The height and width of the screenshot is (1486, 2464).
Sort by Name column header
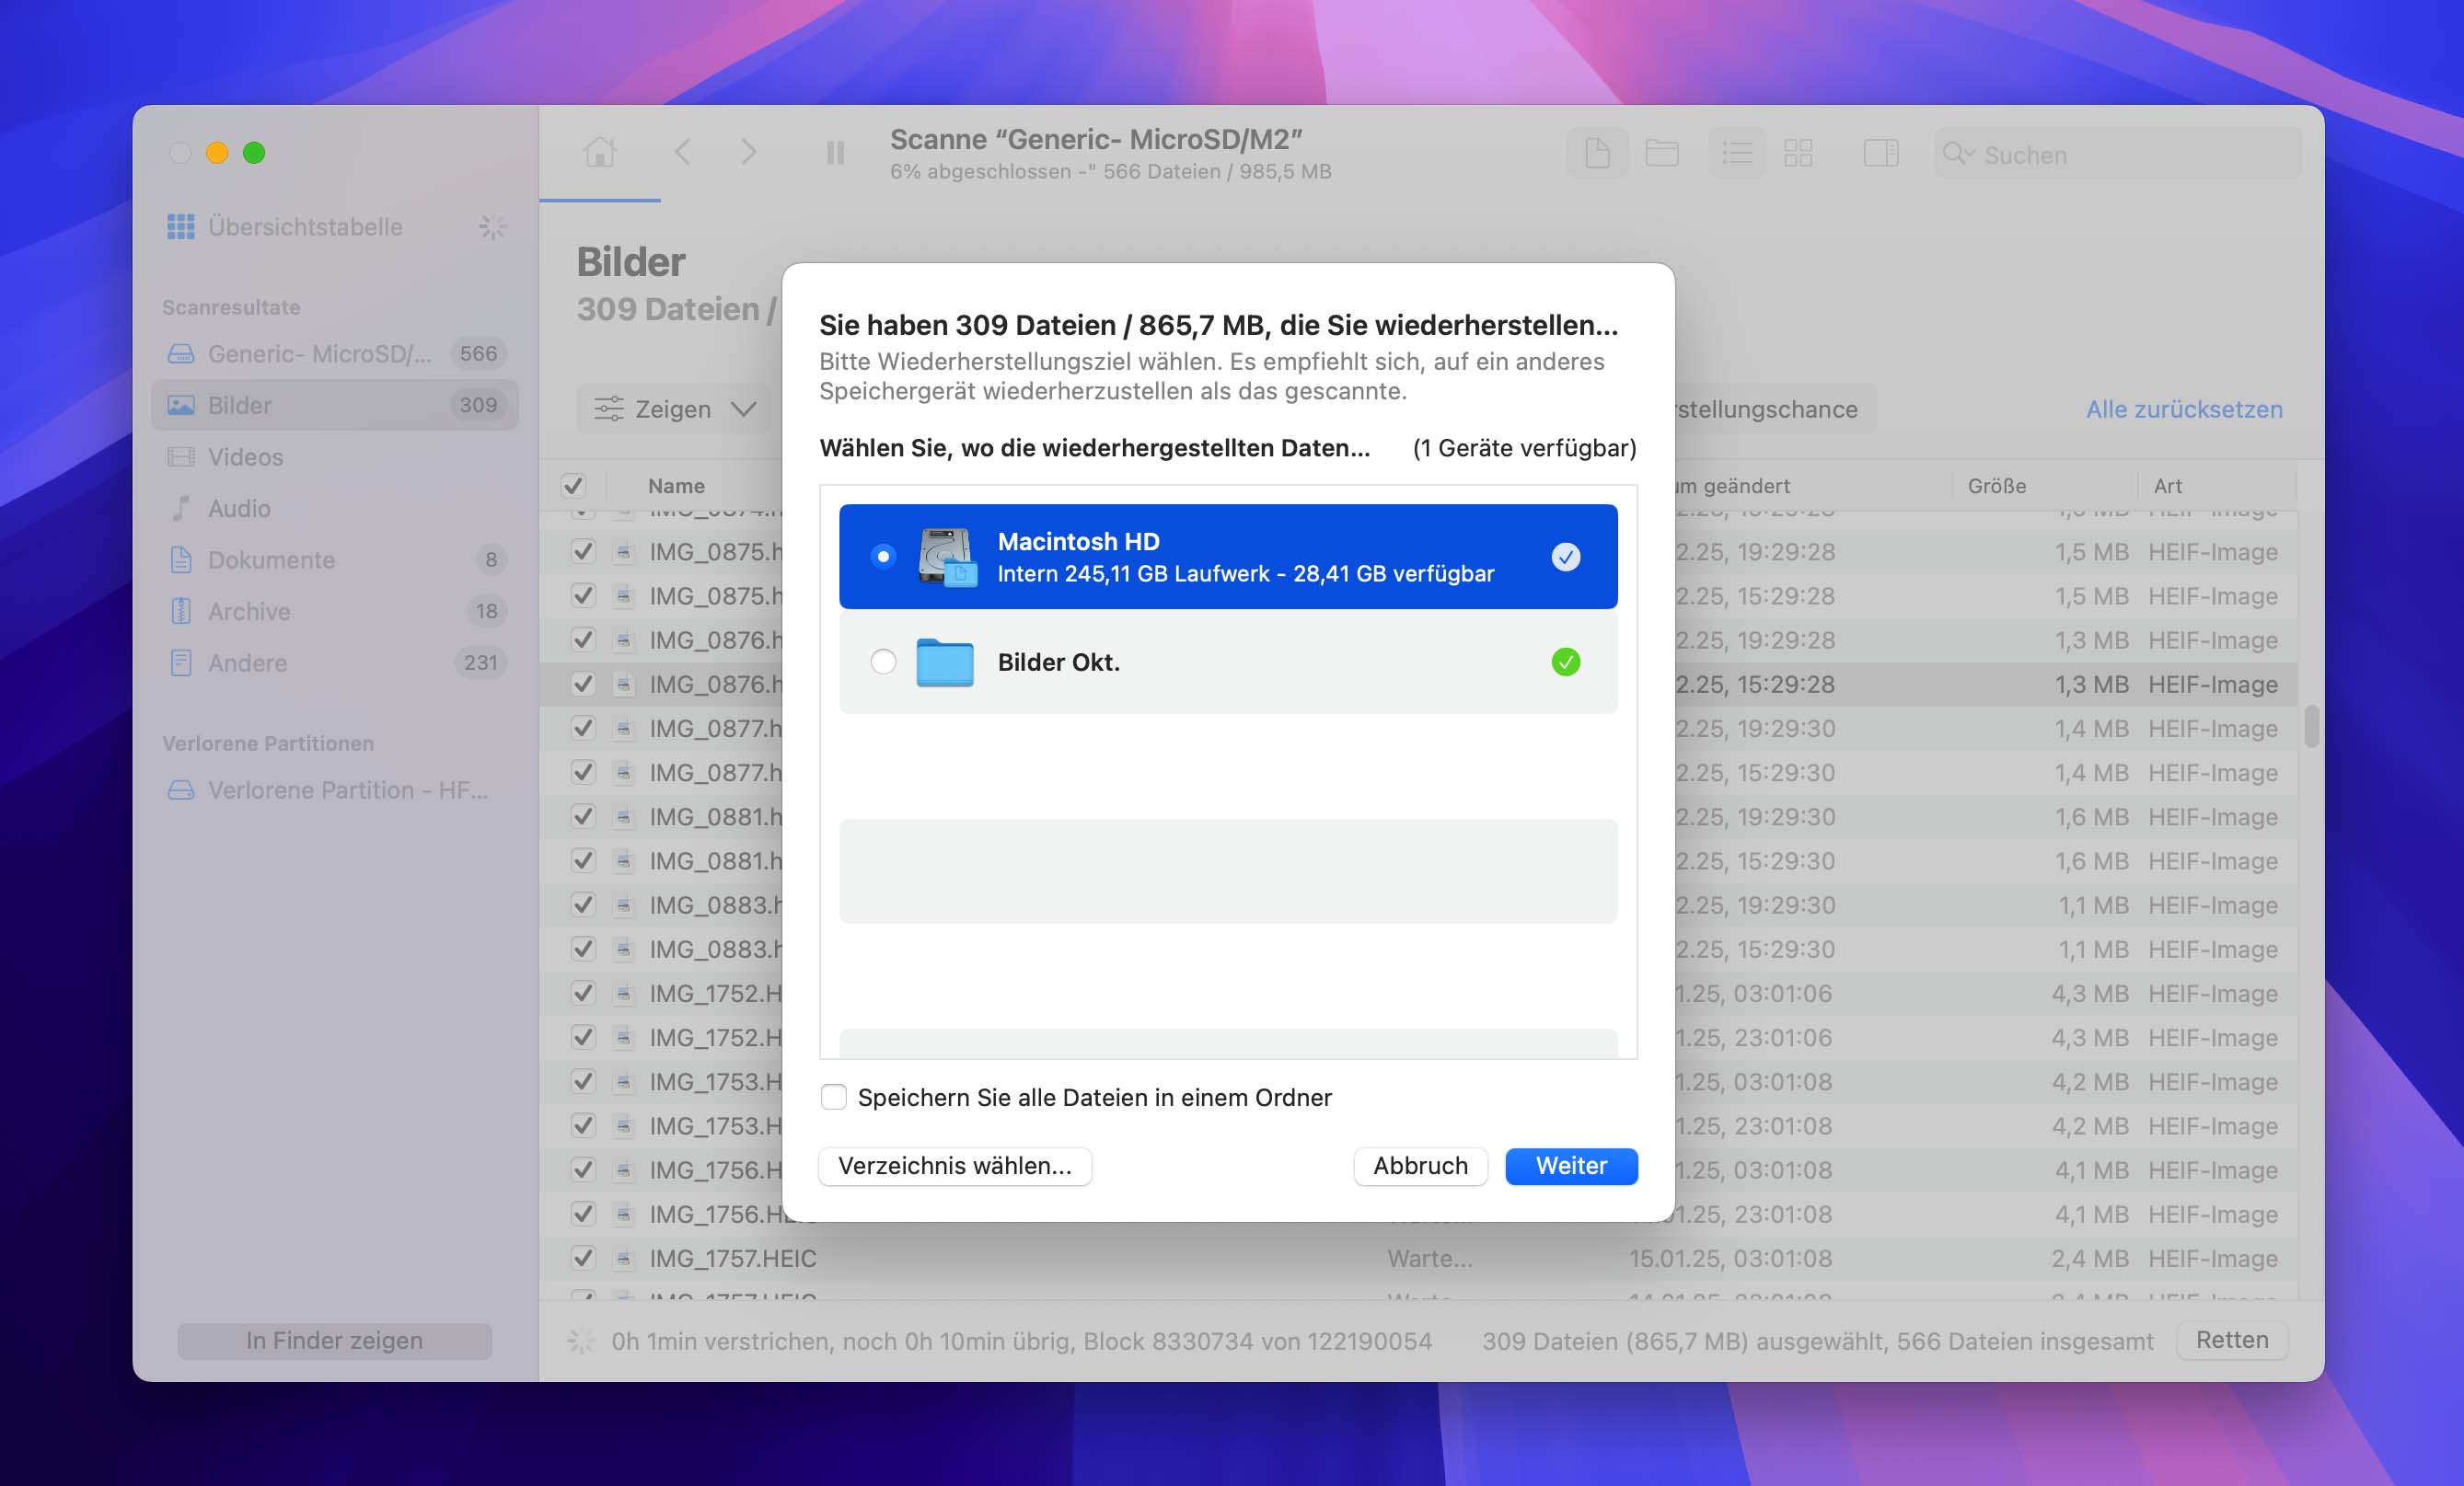[x=676, y=486]
